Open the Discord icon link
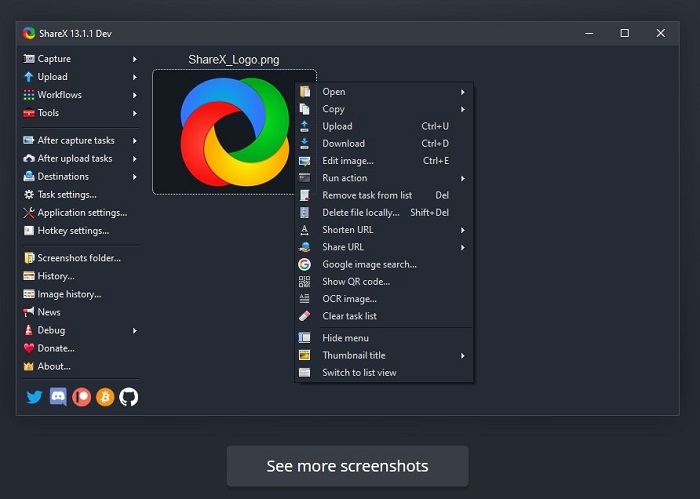 58,396
